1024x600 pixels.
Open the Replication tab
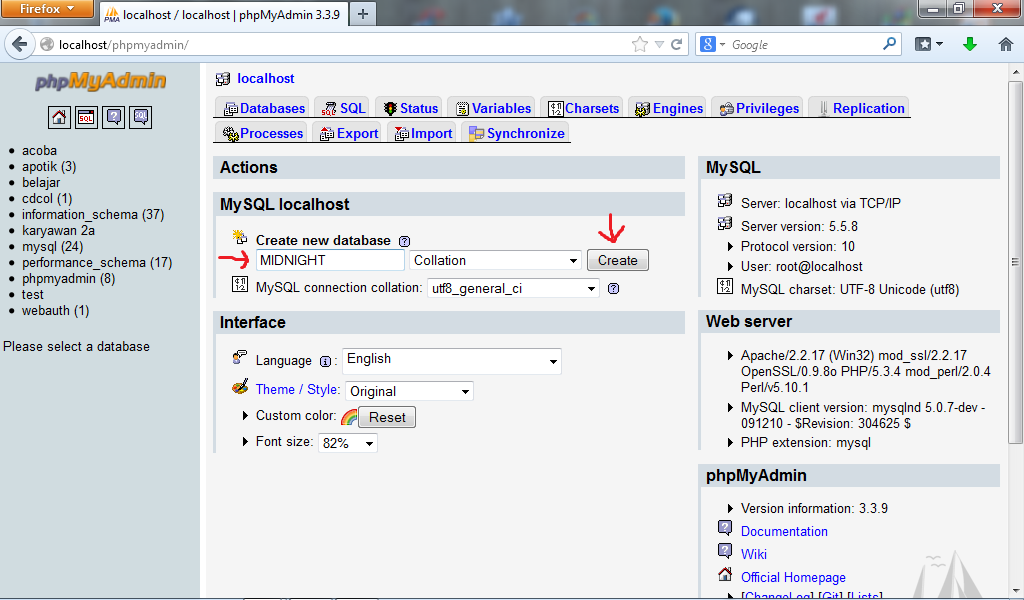859,108
